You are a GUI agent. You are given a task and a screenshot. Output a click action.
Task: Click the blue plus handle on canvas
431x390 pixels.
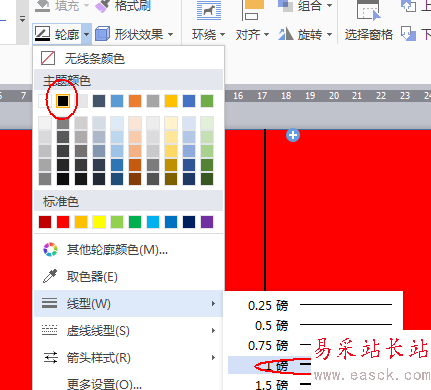293,135
